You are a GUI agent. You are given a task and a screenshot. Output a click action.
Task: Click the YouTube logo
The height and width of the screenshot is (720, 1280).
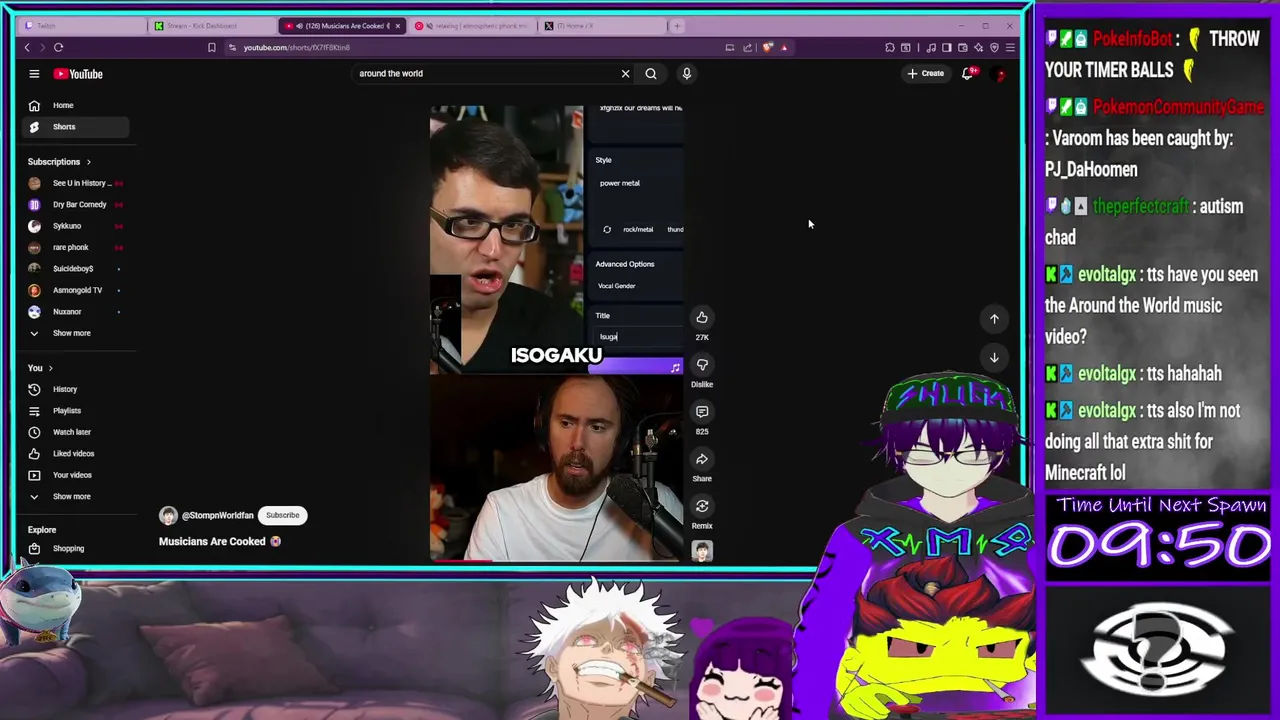pos(78,74)
